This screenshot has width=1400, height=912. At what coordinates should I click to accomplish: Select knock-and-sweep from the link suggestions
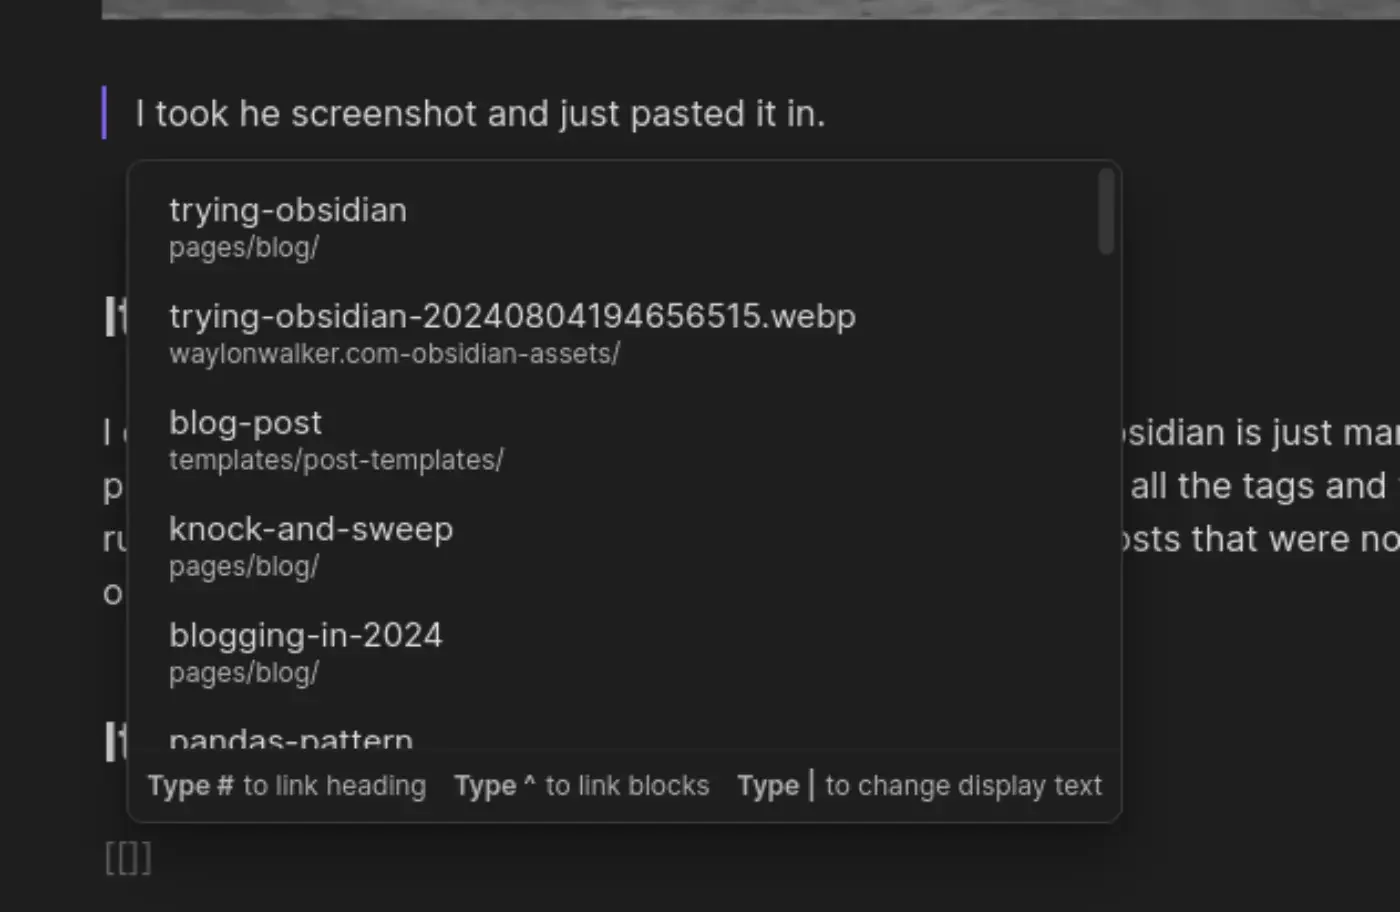311,529
